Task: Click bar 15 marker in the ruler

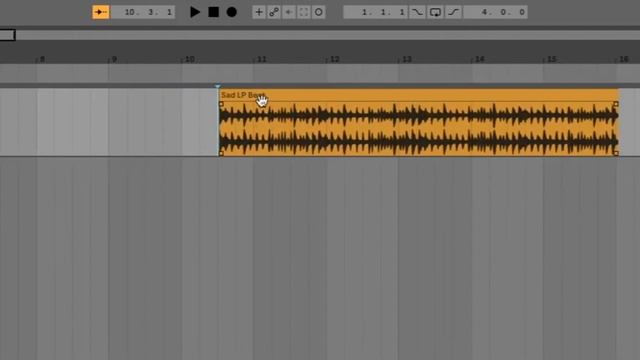Action: pos(551,59)
